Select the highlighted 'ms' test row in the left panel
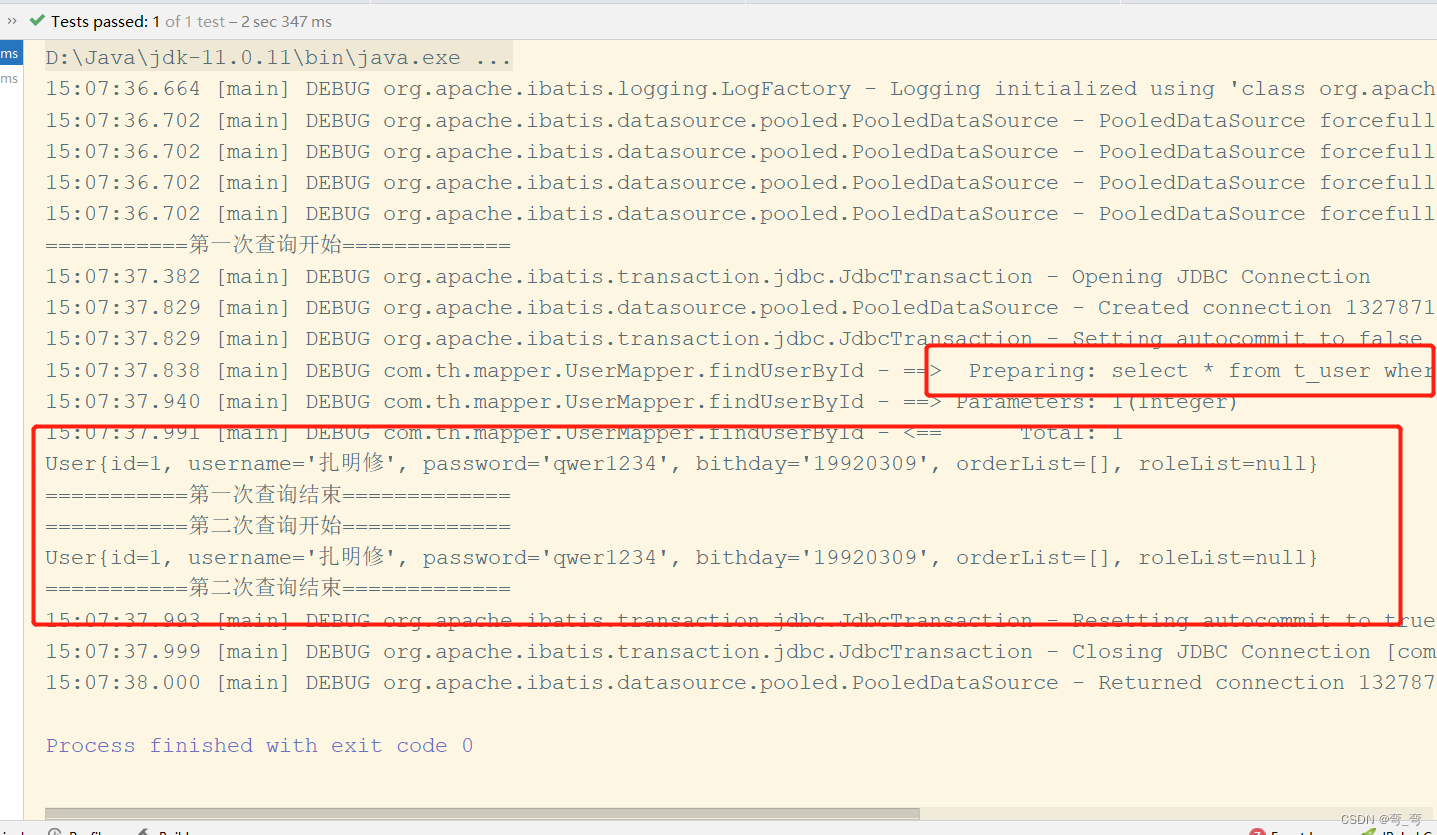Viewport: 1437px width, 835px height. click(x=10, y=53)
